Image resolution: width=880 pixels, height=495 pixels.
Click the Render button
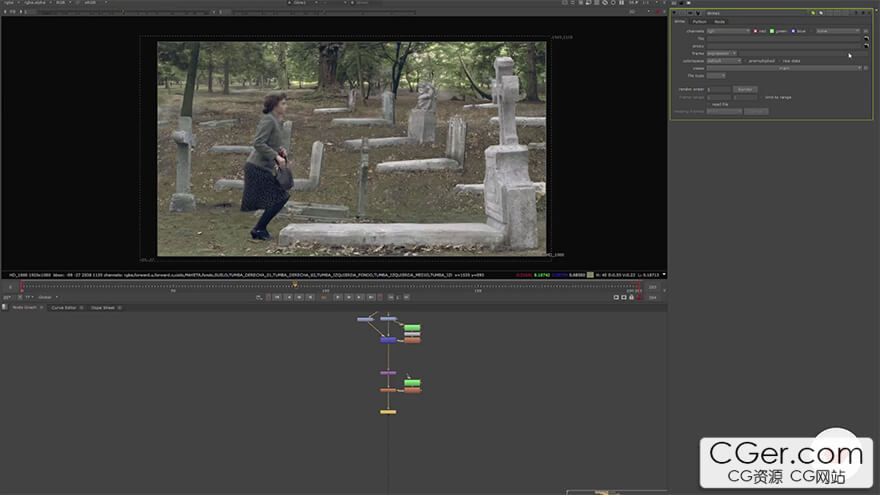pos(745,89)
